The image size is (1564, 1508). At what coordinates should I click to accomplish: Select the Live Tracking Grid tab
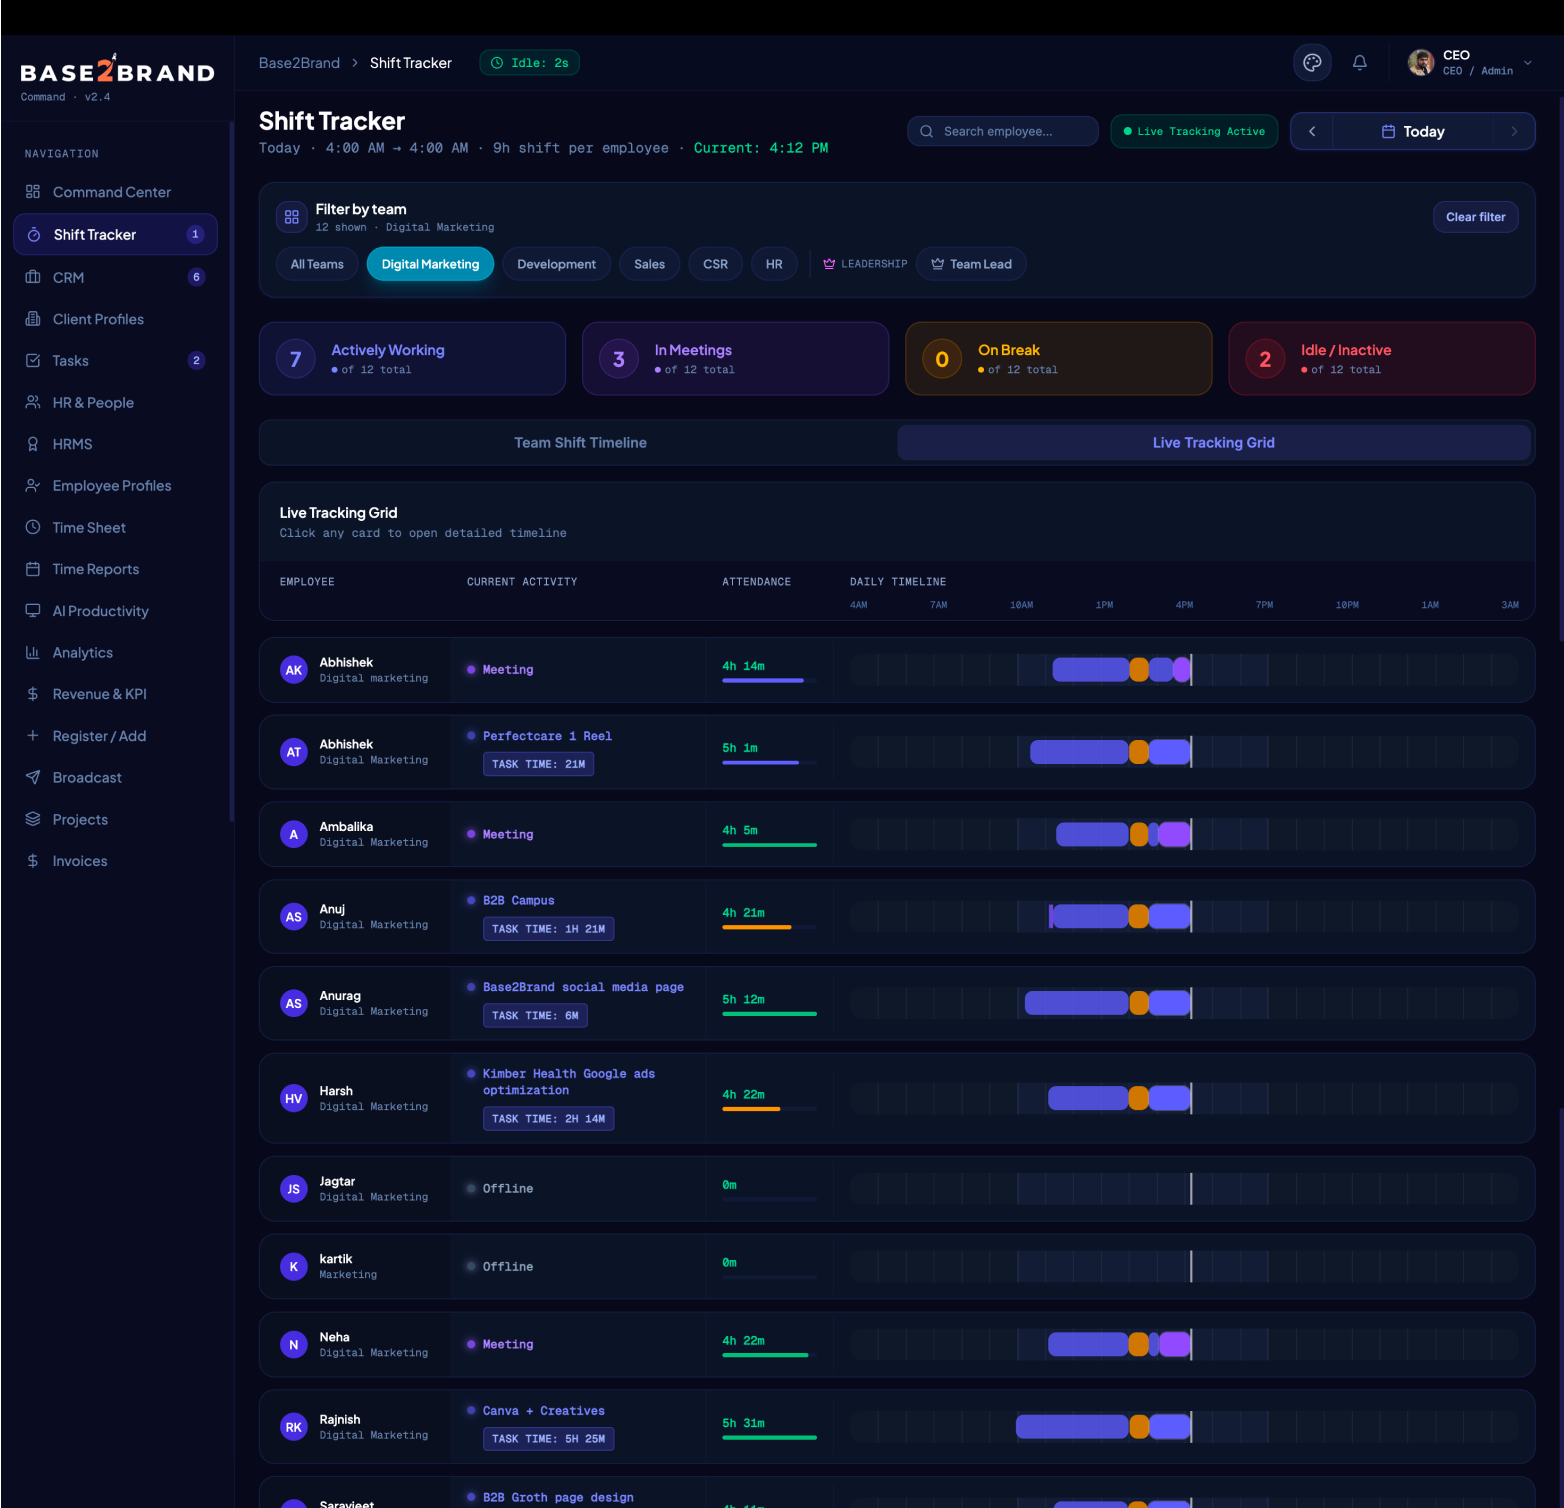(1213, 443)
